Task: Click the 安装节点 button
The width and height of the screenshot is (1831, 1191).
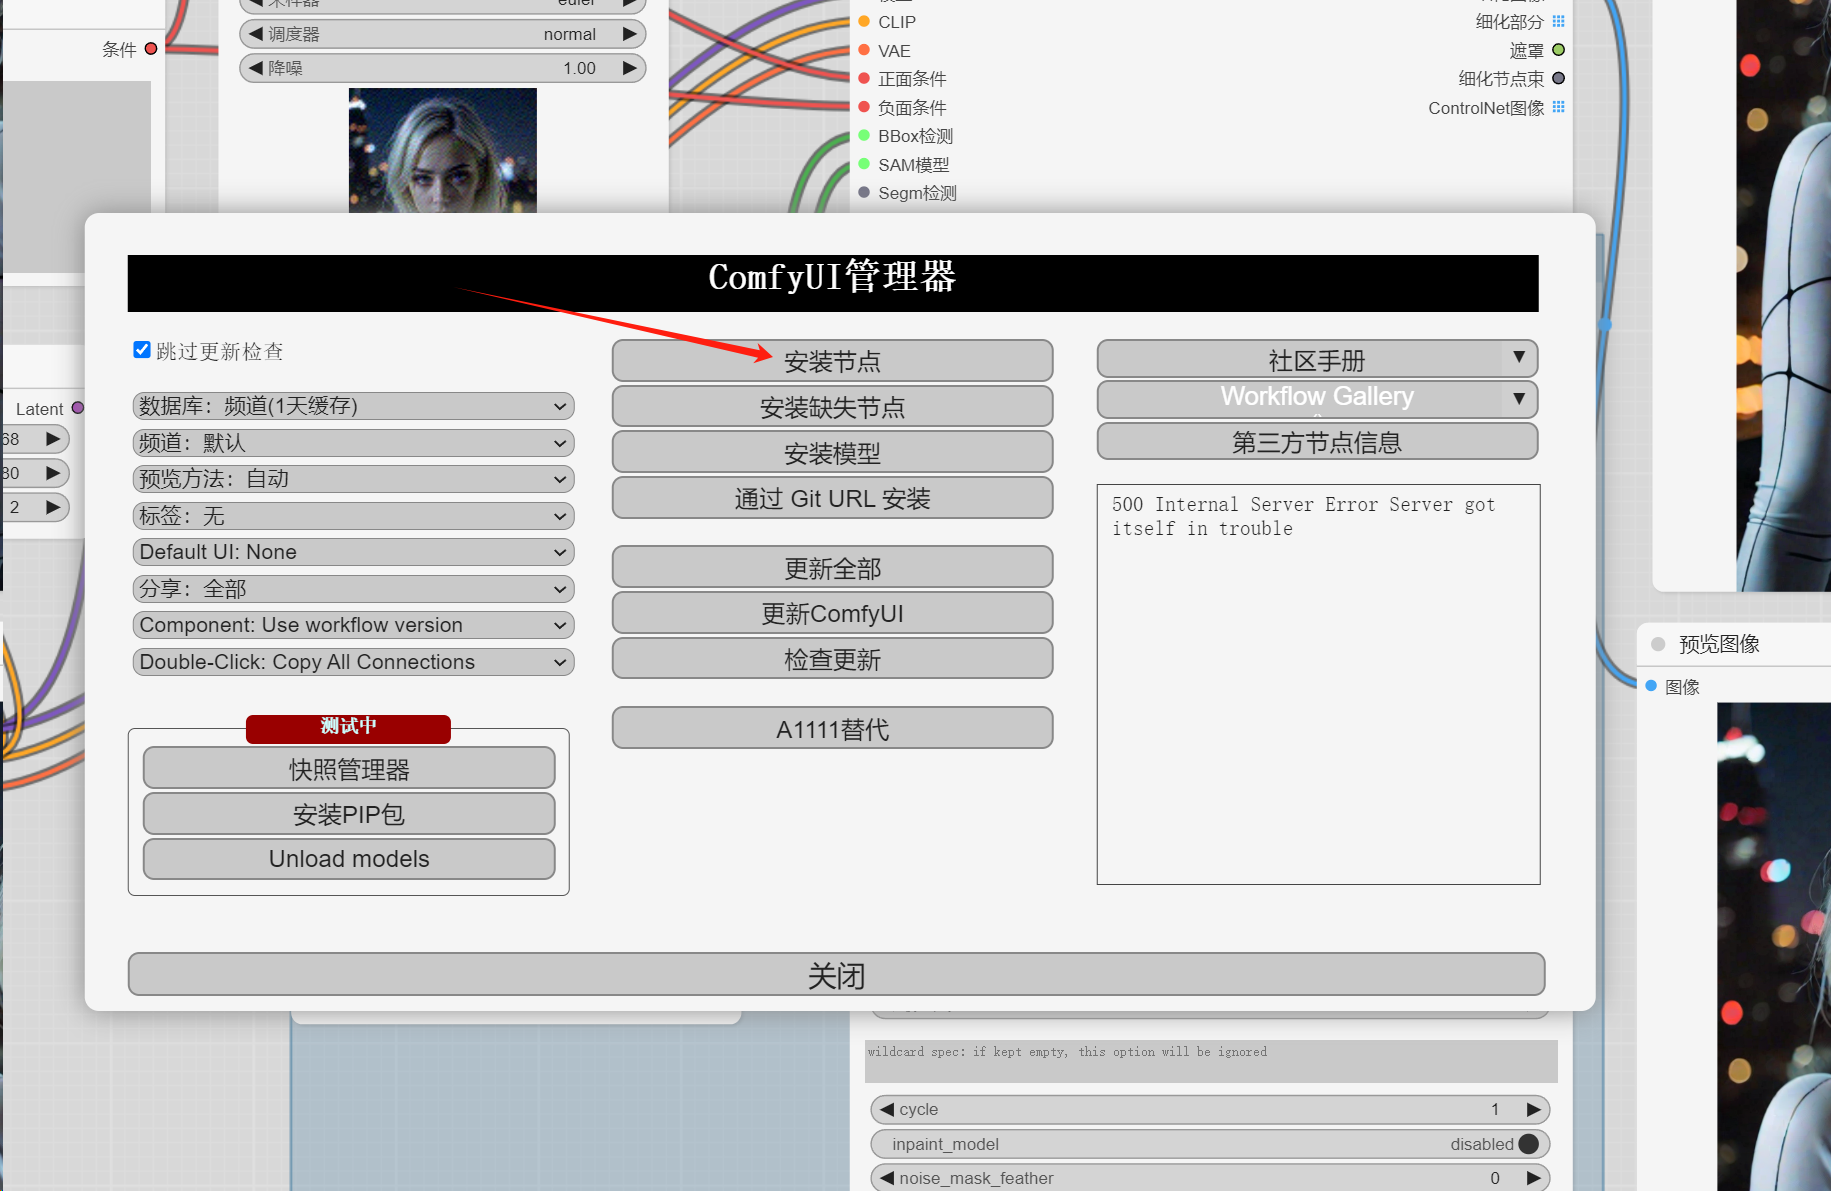Action: click(x=832, y=361)
